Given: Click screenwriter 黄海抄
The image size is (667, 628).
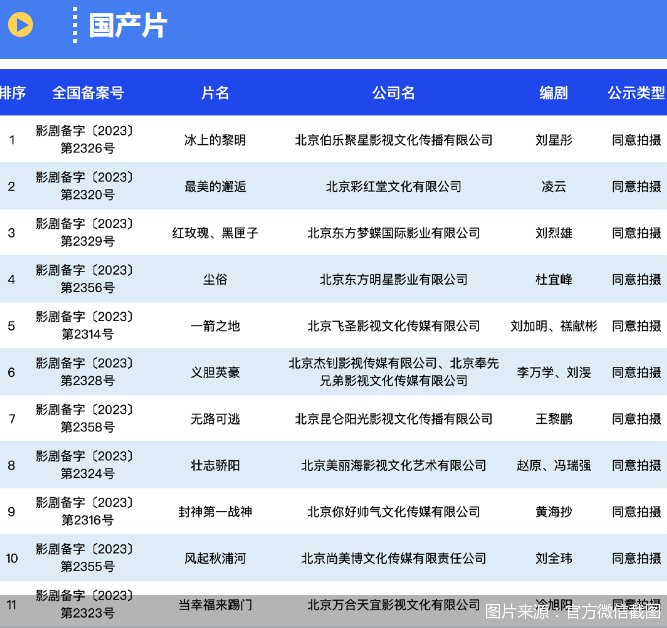Looking at the screenshot, I should coord(553,512).
